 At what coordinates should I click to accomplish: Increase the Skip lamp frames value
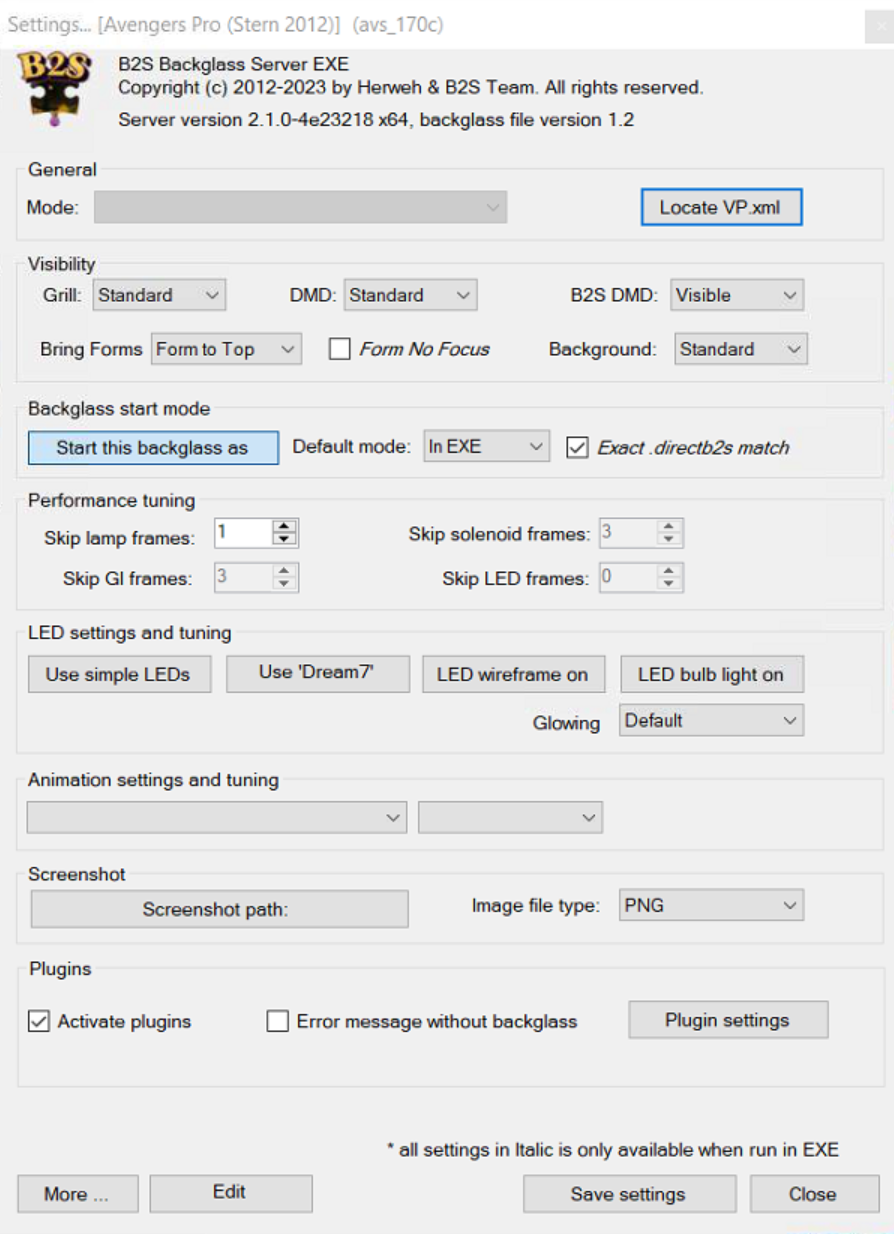tap(285, 527)
